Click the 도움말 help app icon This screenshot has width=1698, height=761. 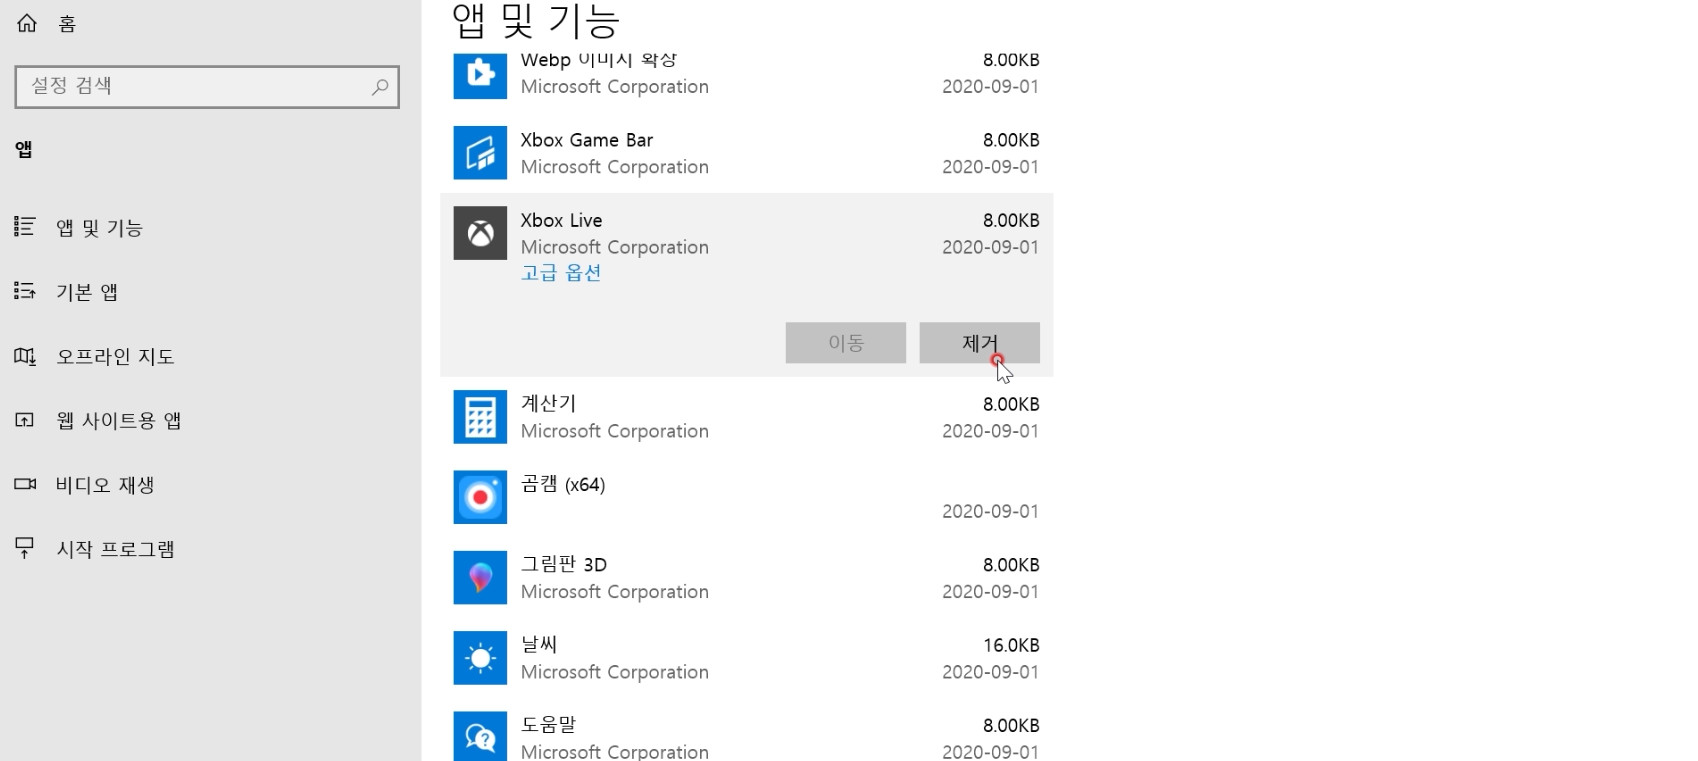pos(480,736)
